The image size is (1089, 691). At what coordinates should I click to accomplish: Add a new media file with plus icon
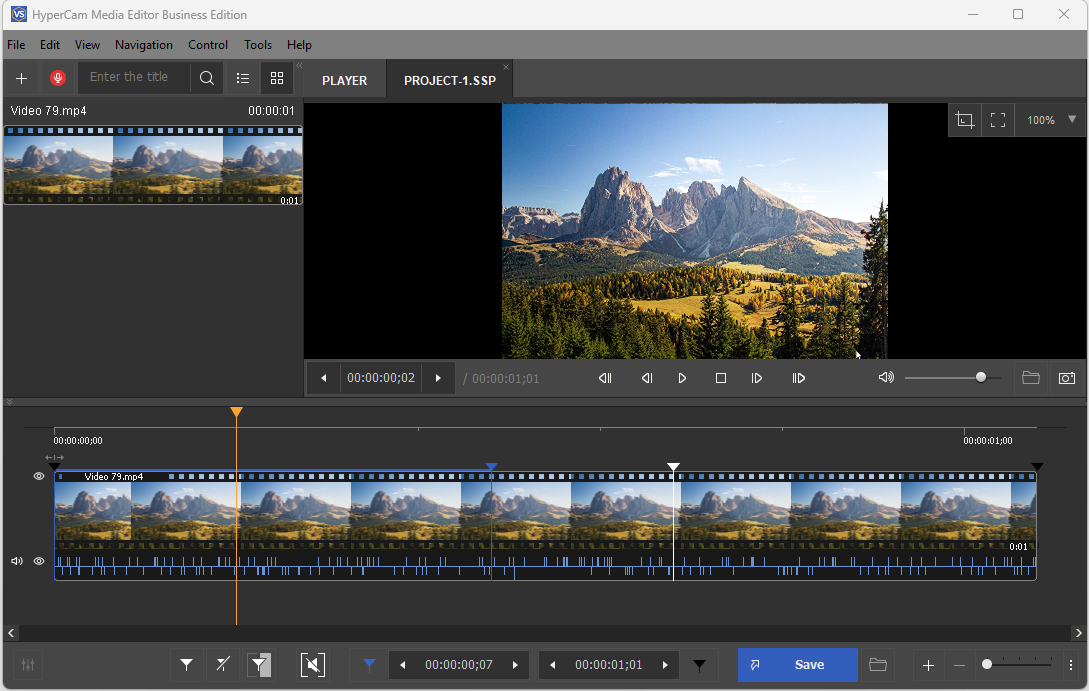click(21, 78)
